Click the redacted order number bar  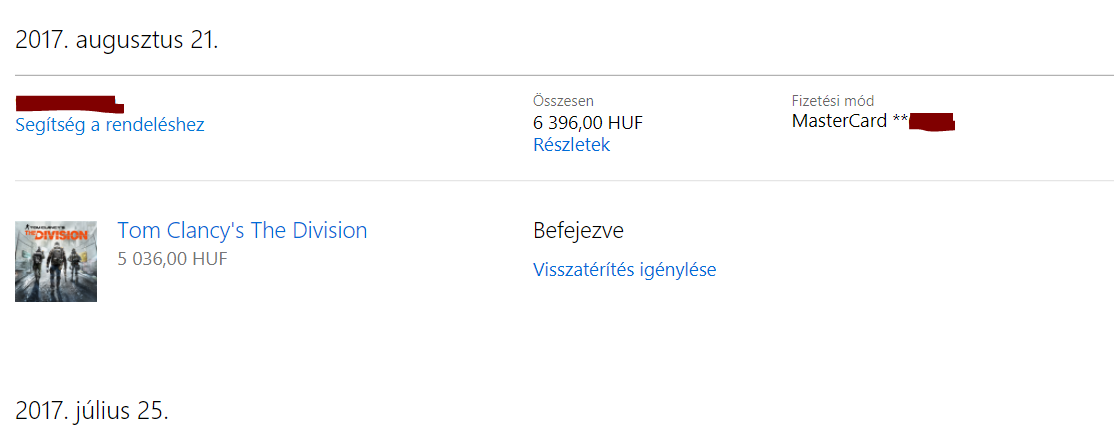coord(68,103)
